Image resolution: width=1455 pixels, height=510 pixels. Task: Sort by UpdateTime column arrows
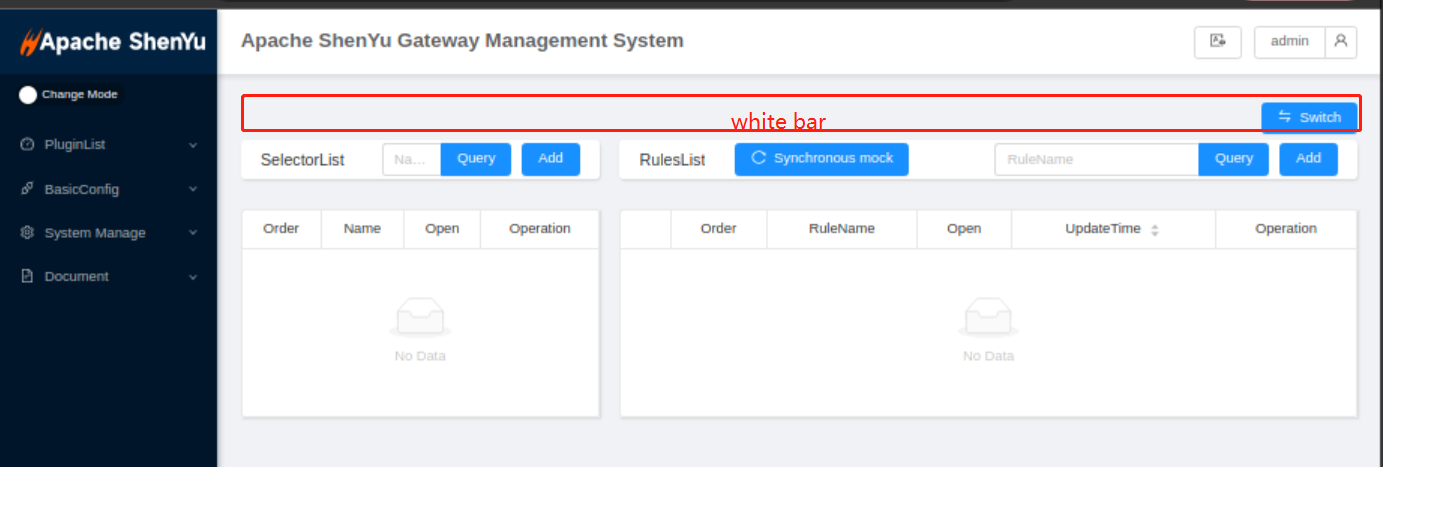click(x=1155, y=230)
